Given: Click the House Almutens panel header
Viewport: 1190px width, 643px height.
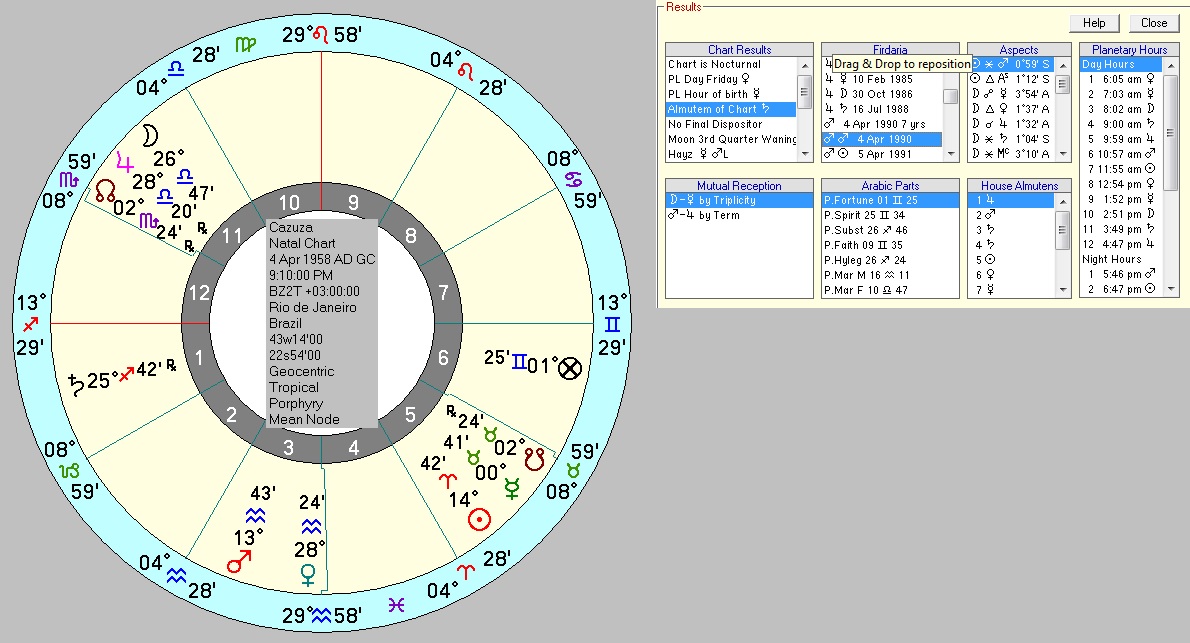Looking at the screenshot, I should click(x=1019, y=185).
